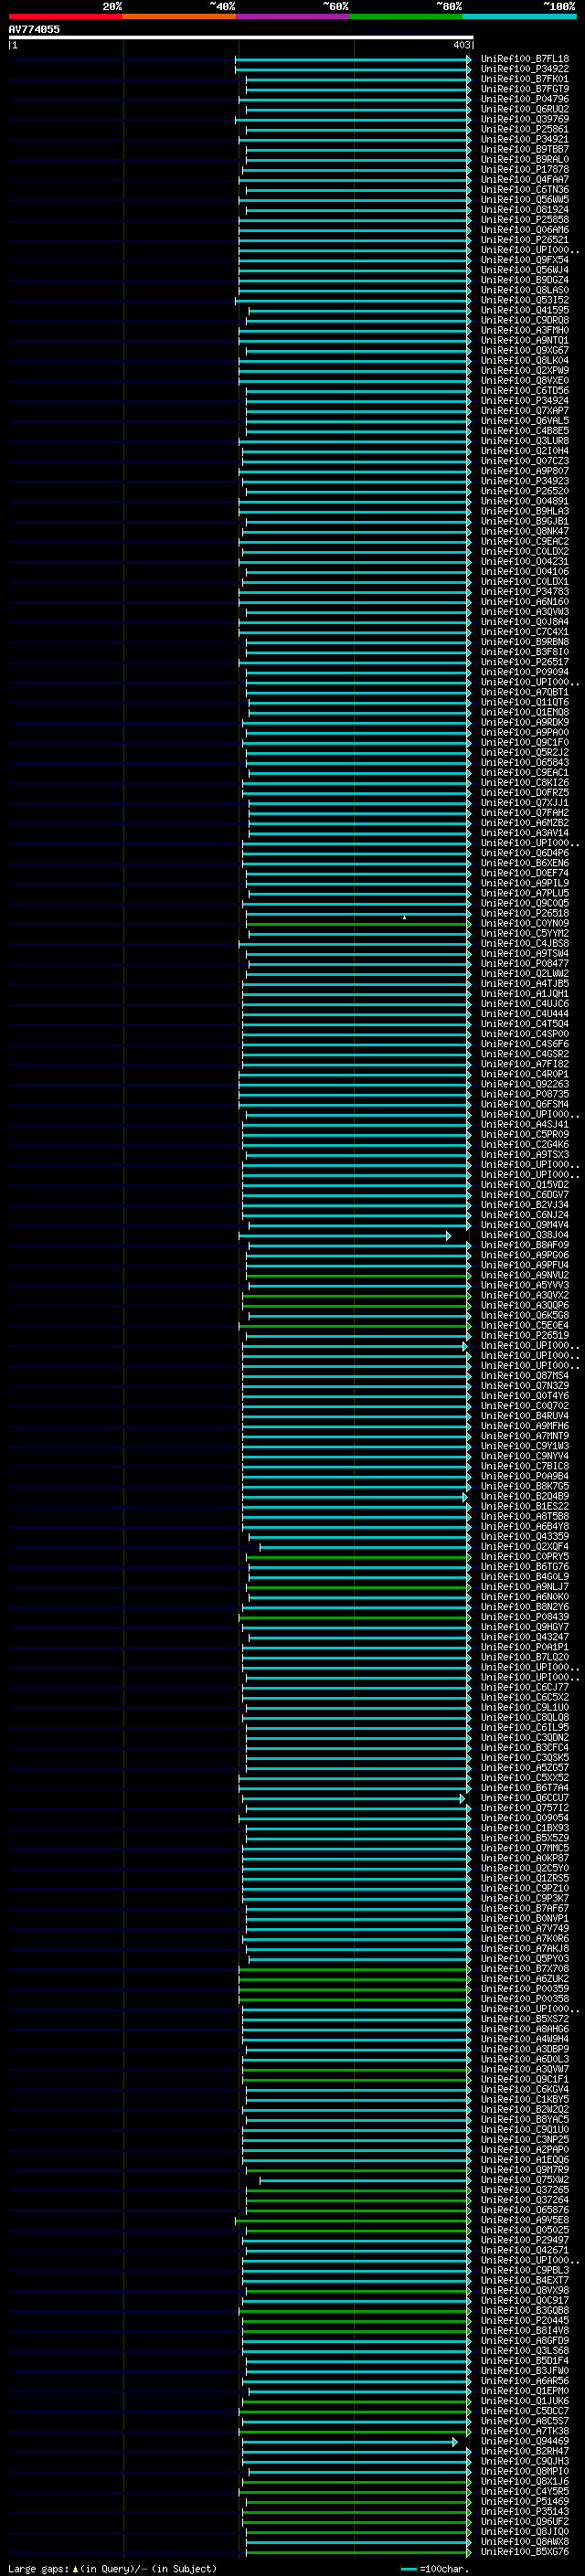Select label UniRef100_Q39769
The height and width of the screenshot is (2576, 585).
(524, 119)
